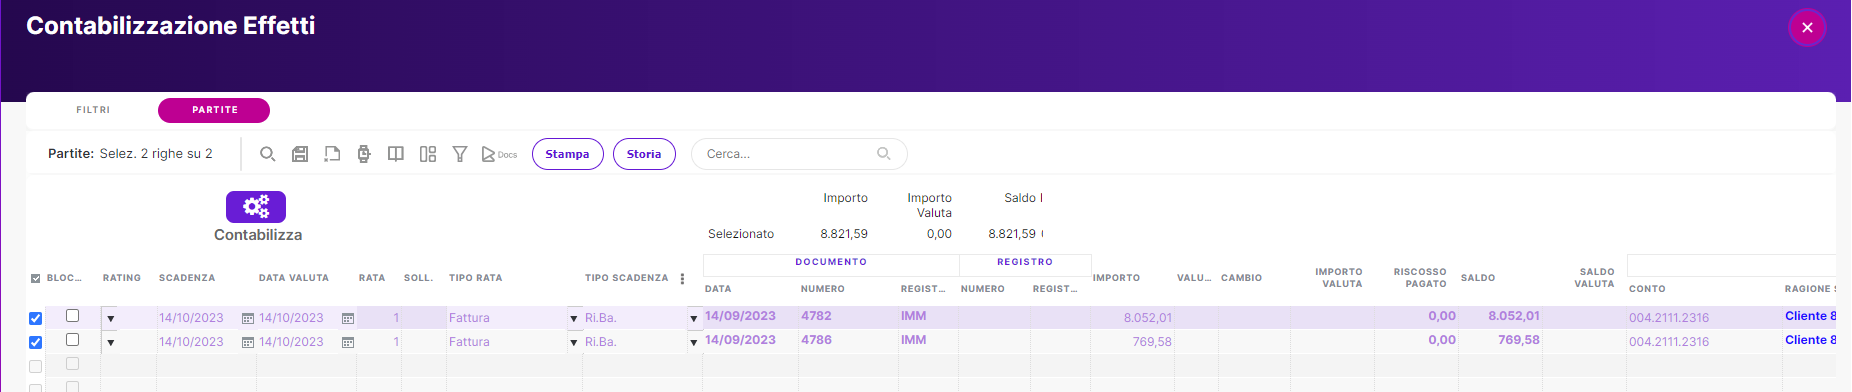Screen dimensions: 1852x392
Task: Expand Tipo Scadenza Ri.Ba. dropdown second row
Action: click(693, 342)
